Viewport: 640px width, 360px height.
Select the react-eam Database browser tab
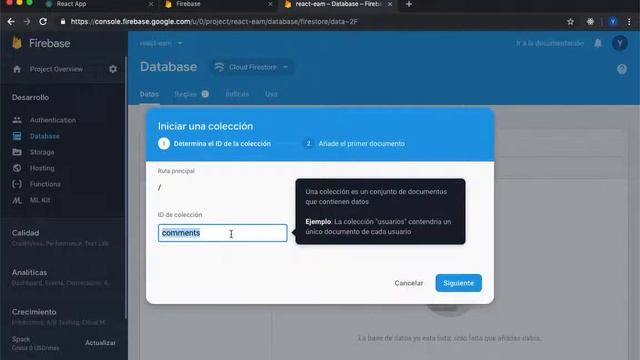337,4
